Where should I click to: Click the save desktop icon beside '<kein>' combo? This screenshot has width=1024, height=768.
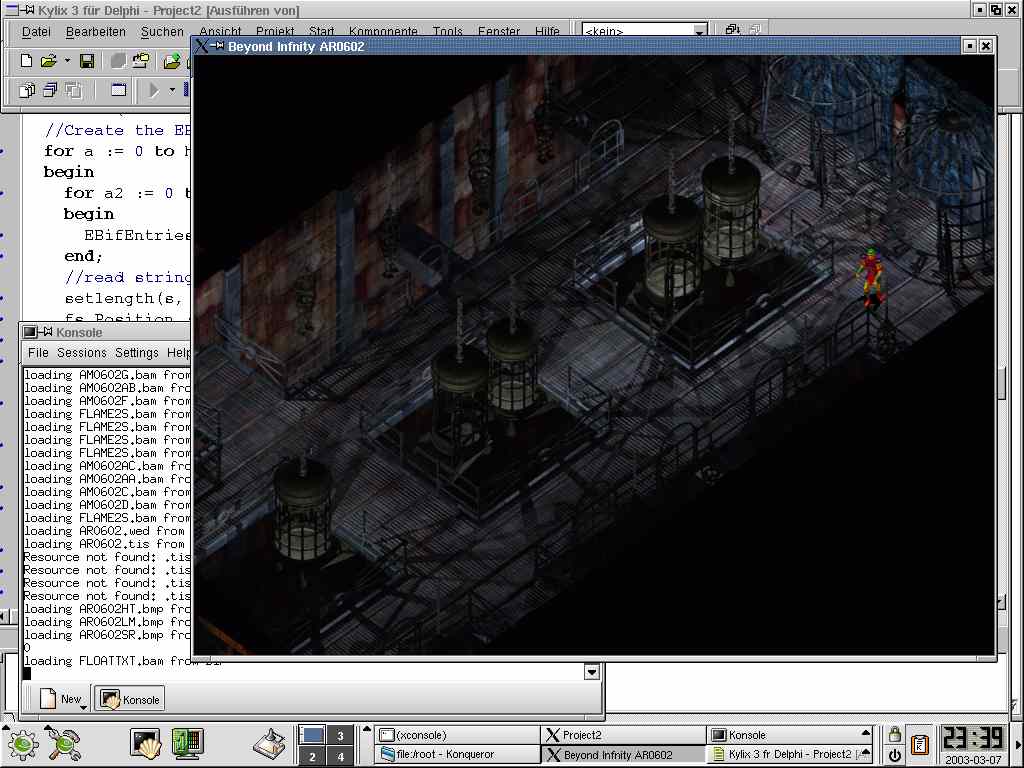tap(732, 29)
